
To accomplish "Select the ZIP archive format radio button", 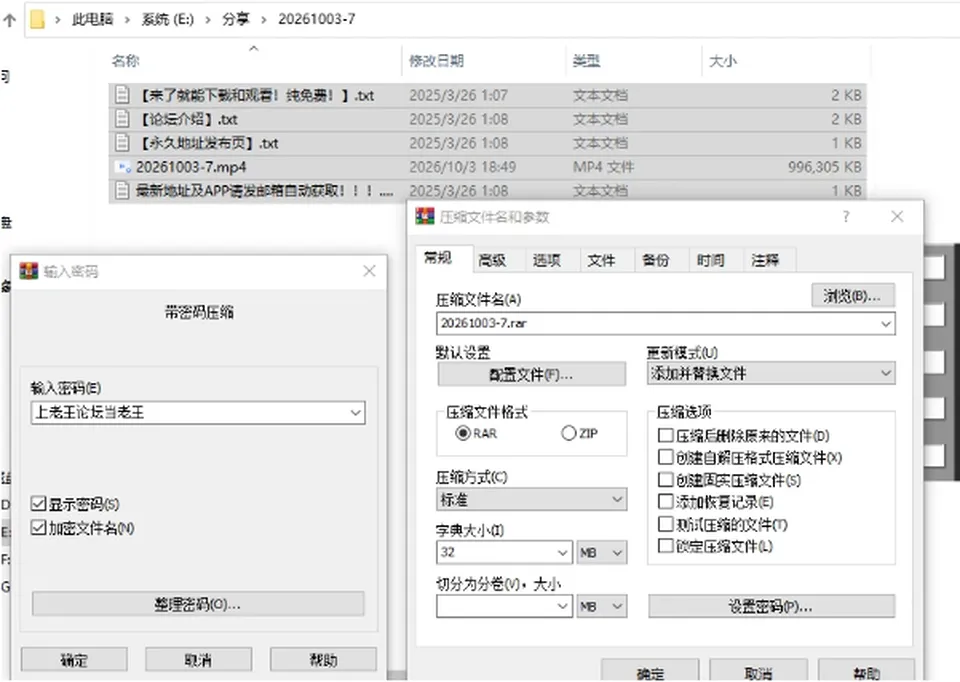I will [568, 433].
